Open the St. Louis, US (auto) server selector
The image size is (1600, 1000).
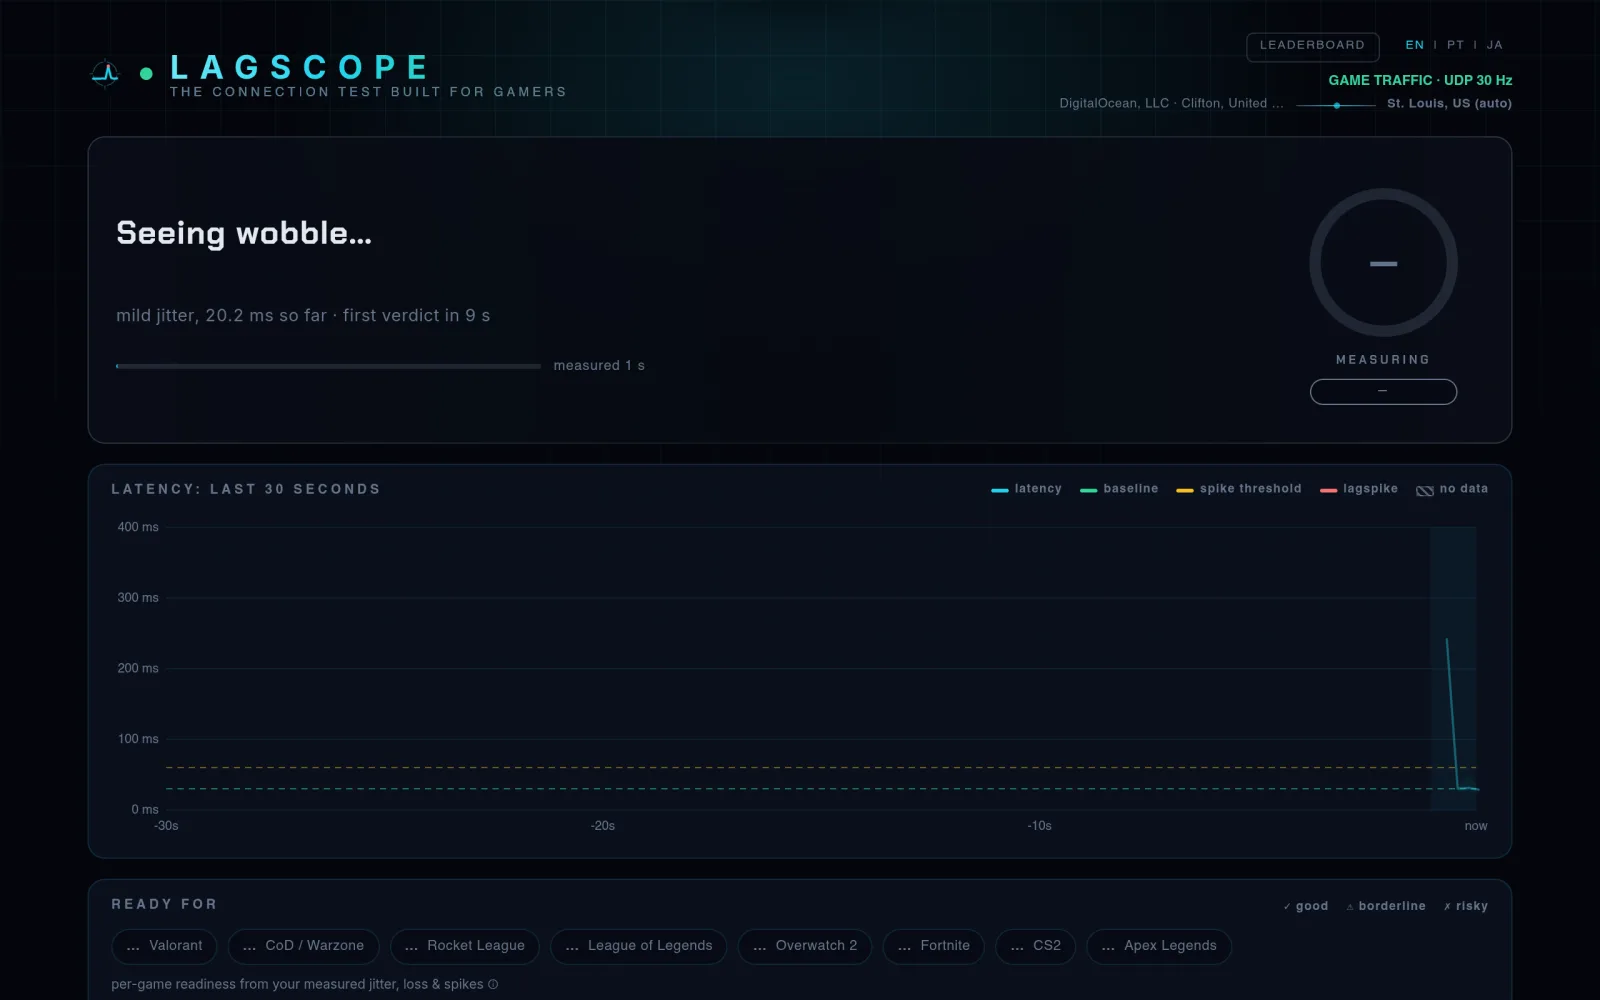coord(1449,103)
